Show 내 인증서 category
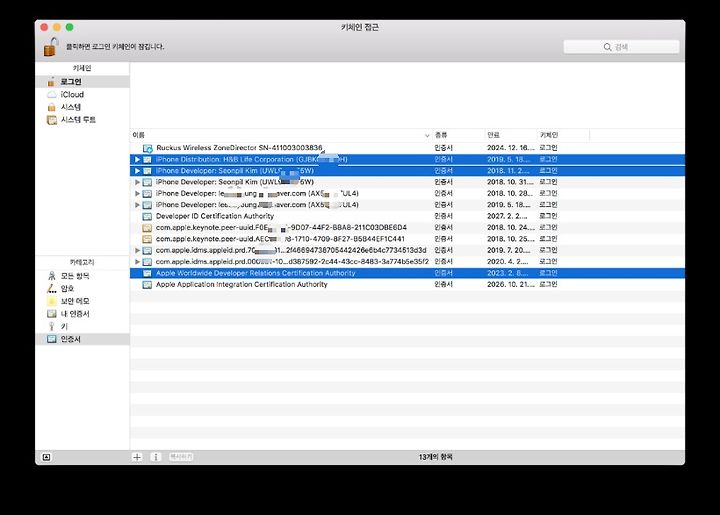This screenshot has height=515, width=720. click(83, 314)
